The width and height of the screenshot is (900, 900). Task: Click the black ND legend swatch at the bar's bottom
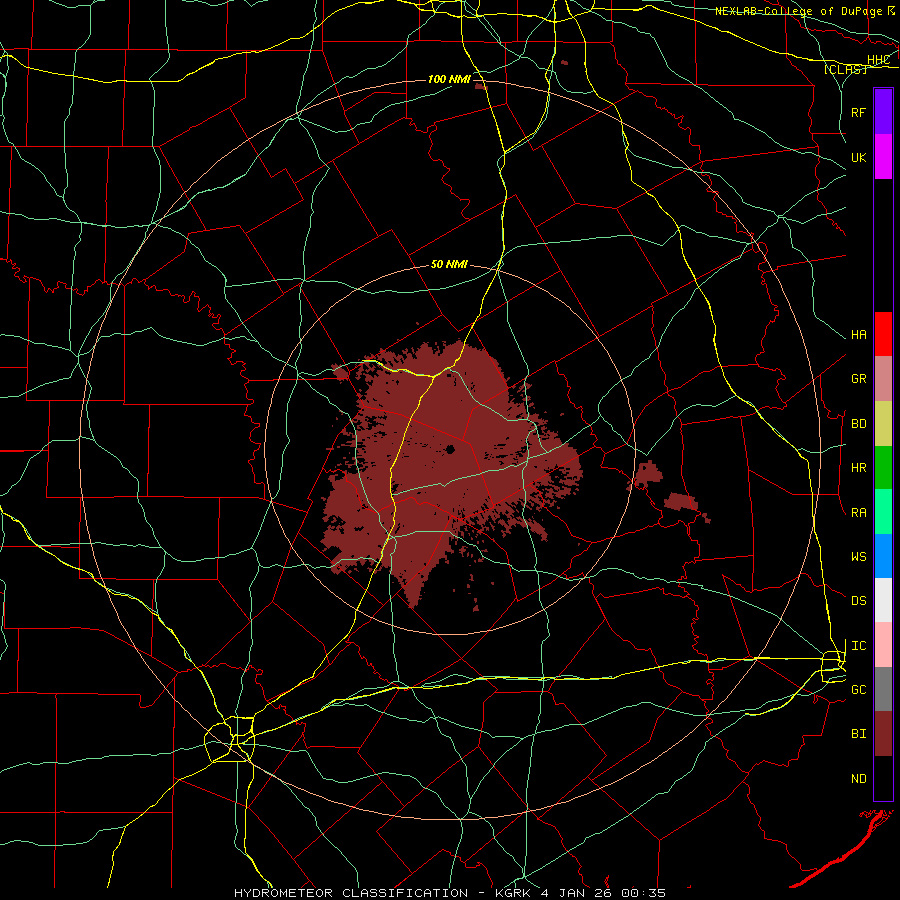pyautogui.click(x=883, y=778)
